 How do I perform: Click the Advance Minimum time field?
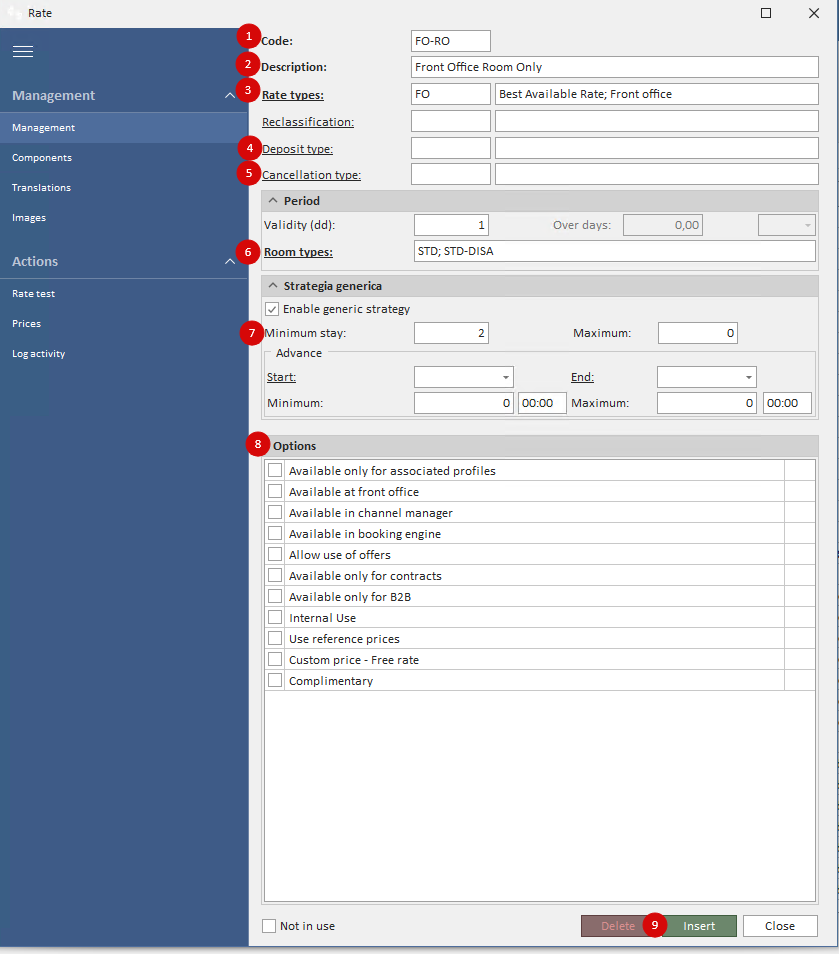[x=541, y=403]
